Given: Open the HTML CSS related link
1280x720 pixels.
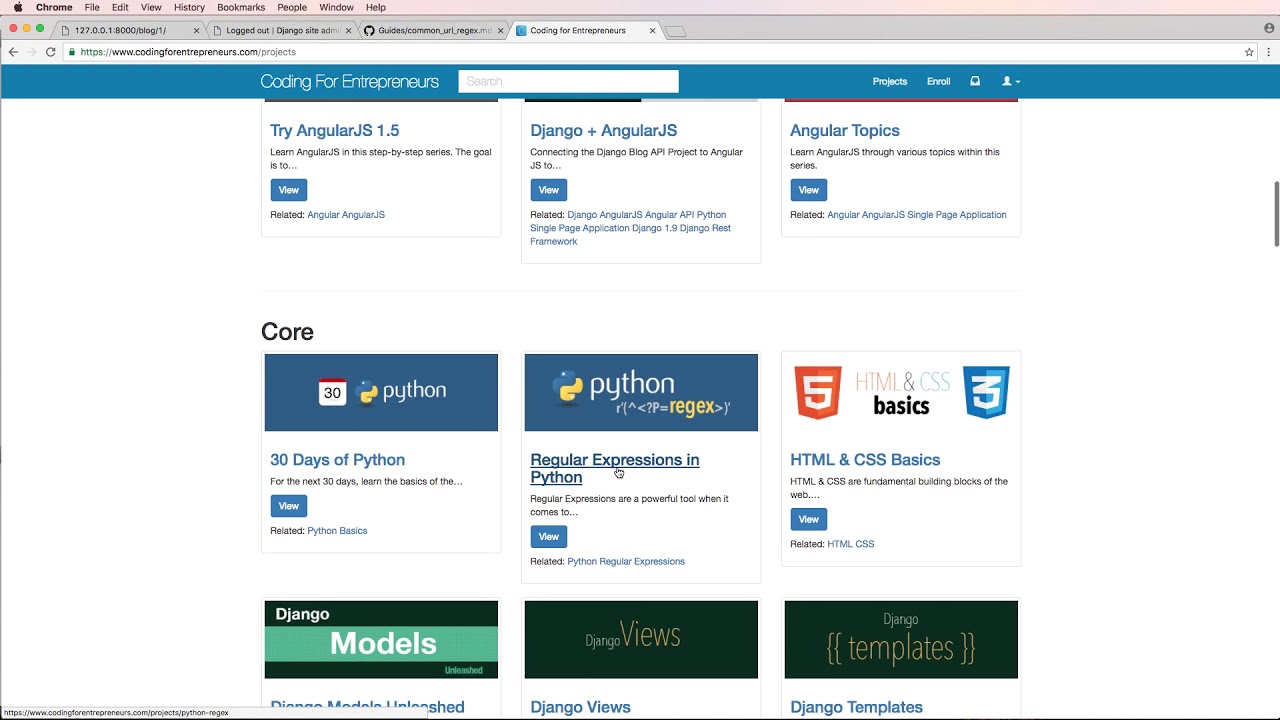Looking at the screenshot, I should point(851,544).
